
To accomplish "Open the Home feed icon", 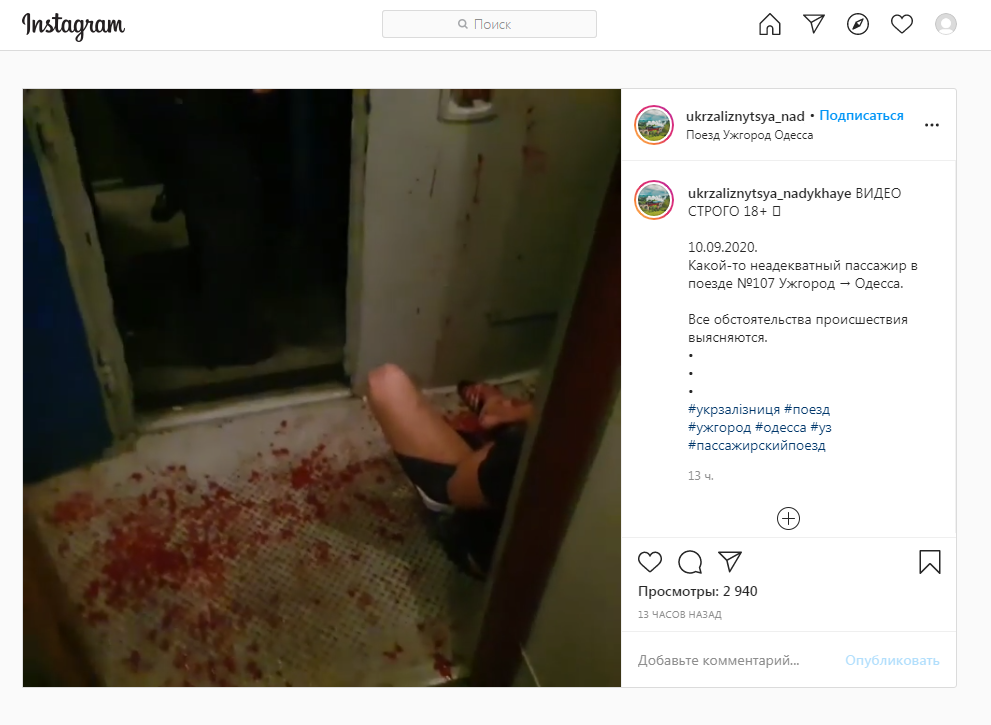I will pyautogui.click(x=769, y=25).
